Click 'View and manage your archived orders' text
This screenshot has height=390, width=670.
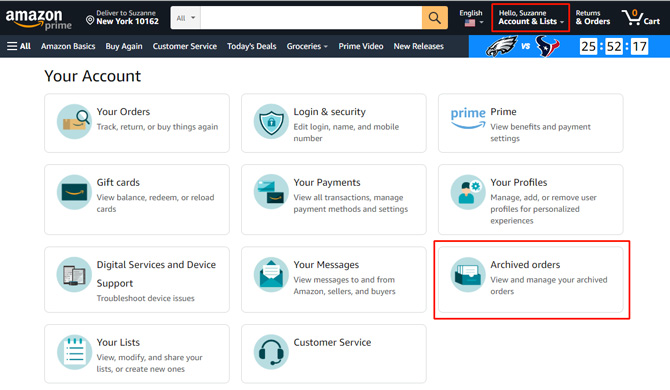[x=549, y=285]
